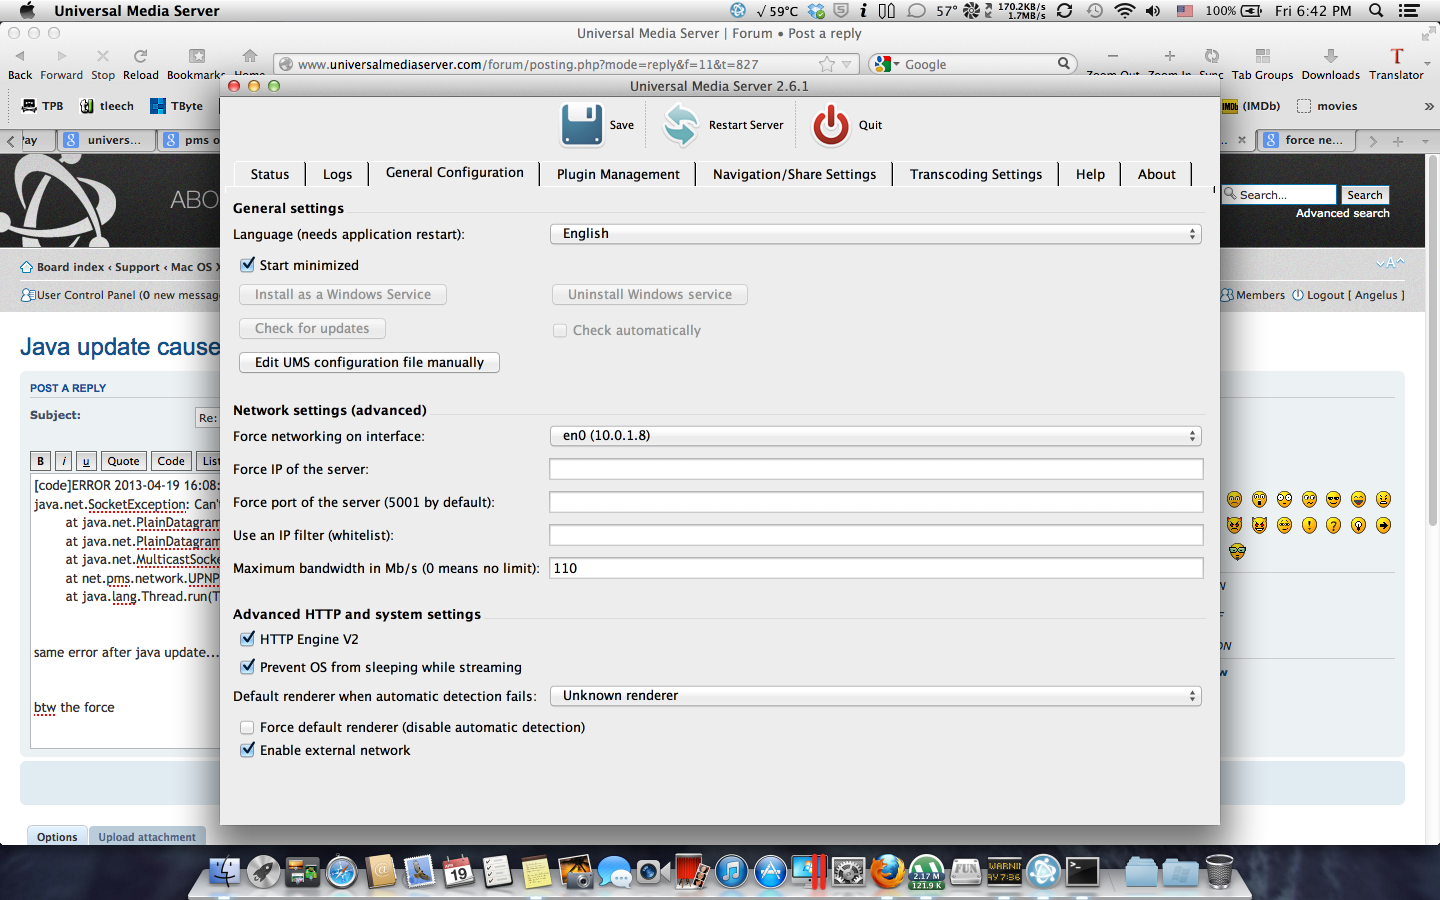Click Uninstall Windows service button
The width and height of the screenshot is (1440, 900).
tap(650, 294)
